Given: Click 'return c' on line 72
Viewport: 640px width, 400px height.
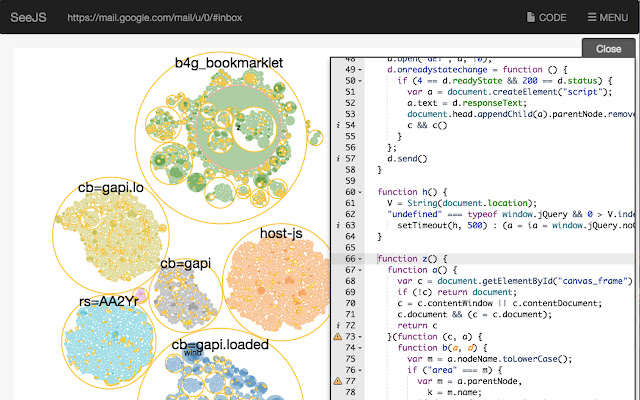Looking at the screenshot, I should pyautogui.click(x=417, y=326).
